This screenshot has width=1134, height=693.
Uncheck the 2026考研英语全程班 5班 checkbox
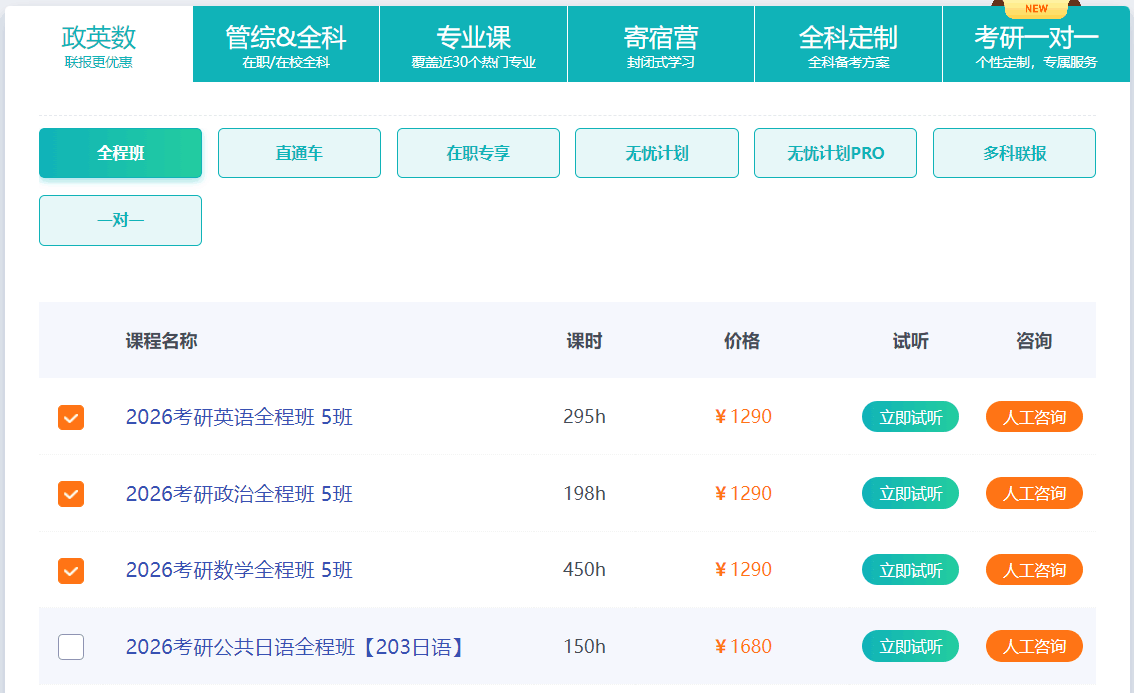point(71,417)
